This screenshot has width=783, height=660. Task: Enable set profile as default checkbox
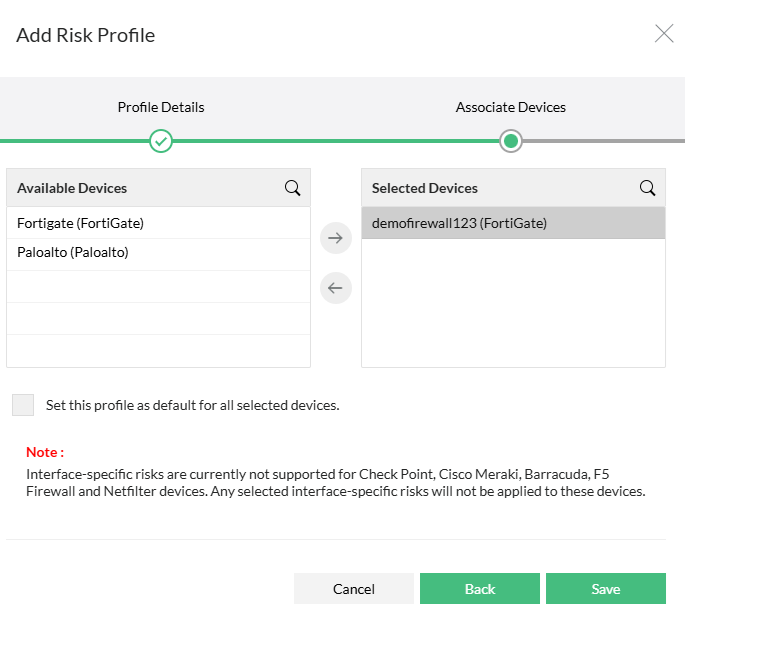pos(23,405)
